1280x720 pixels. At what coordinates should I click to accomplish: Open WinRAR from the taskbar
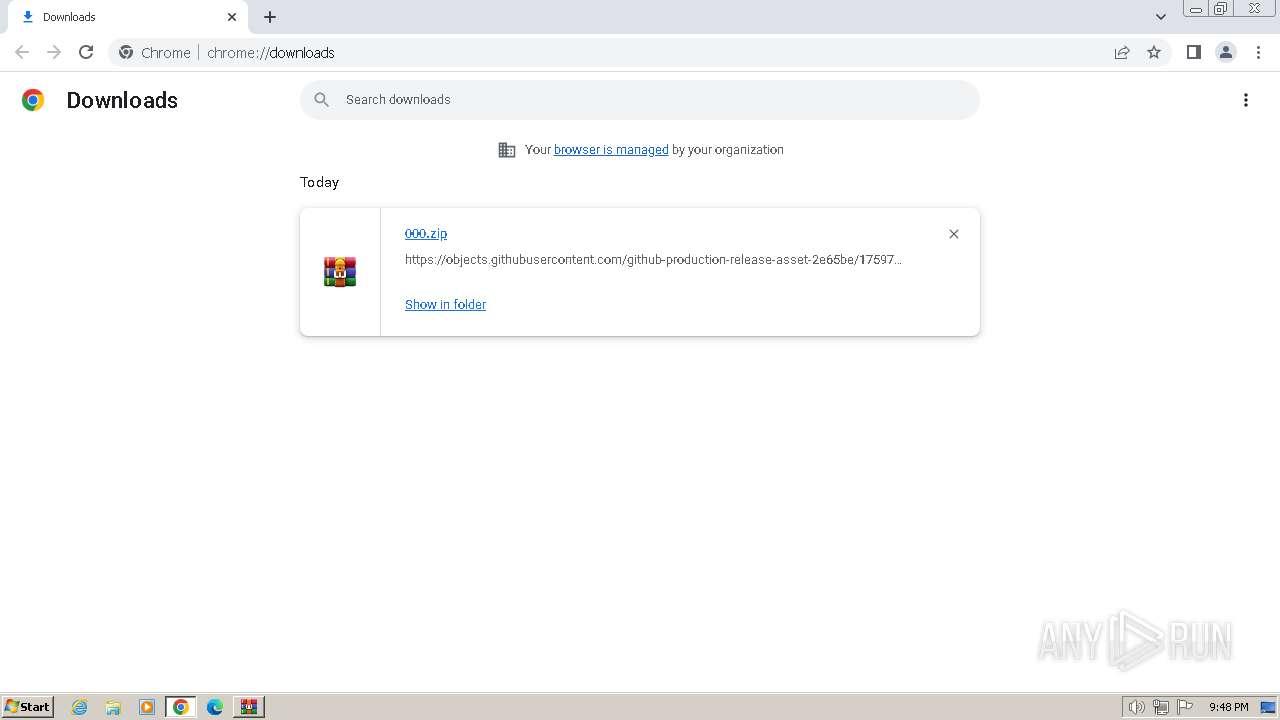pyautogui.click(x=248, y=707)
